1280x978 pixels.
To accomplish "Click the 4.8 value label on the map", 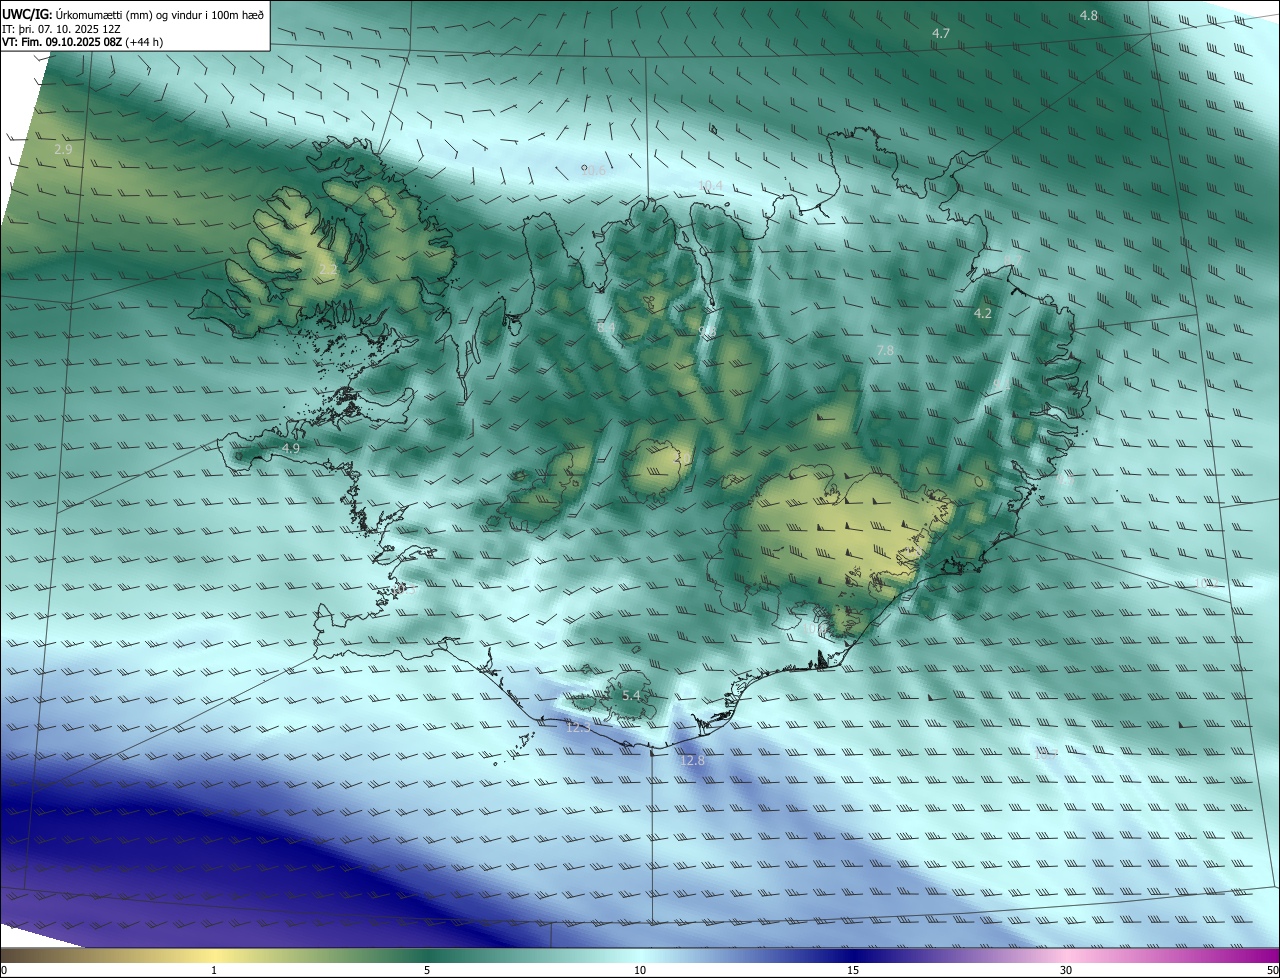I will click(x=1089, y=15).
